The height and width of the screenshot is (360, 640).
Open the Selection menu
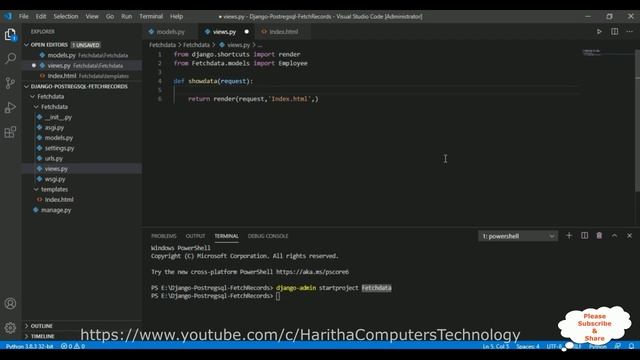pos(66,16)
